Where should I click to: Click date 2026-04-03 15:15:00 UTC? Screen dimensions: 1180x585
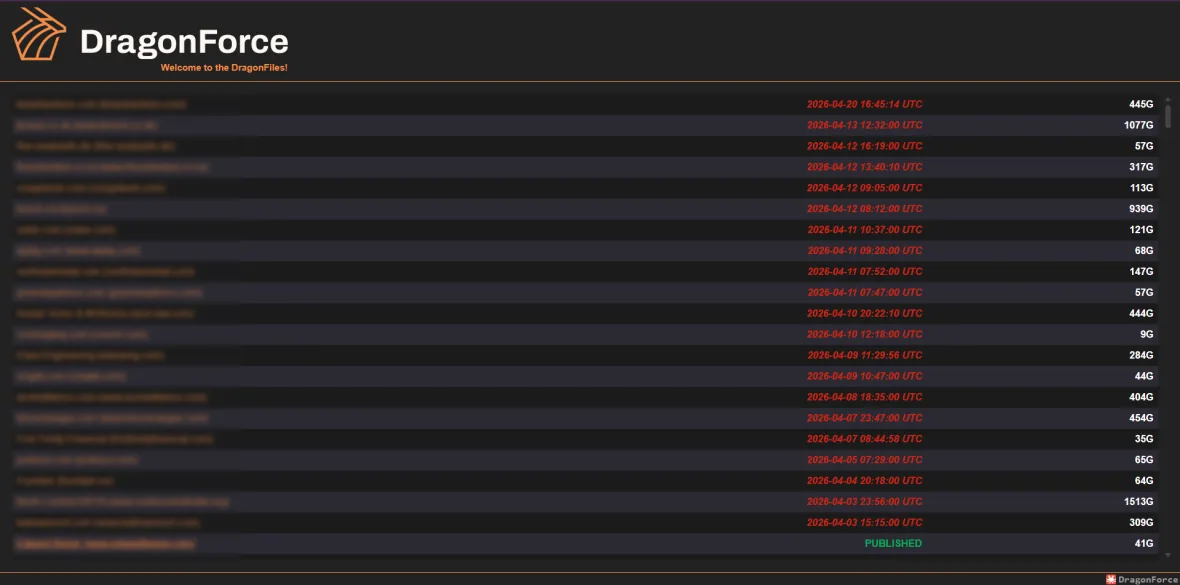tap(865, 522)
